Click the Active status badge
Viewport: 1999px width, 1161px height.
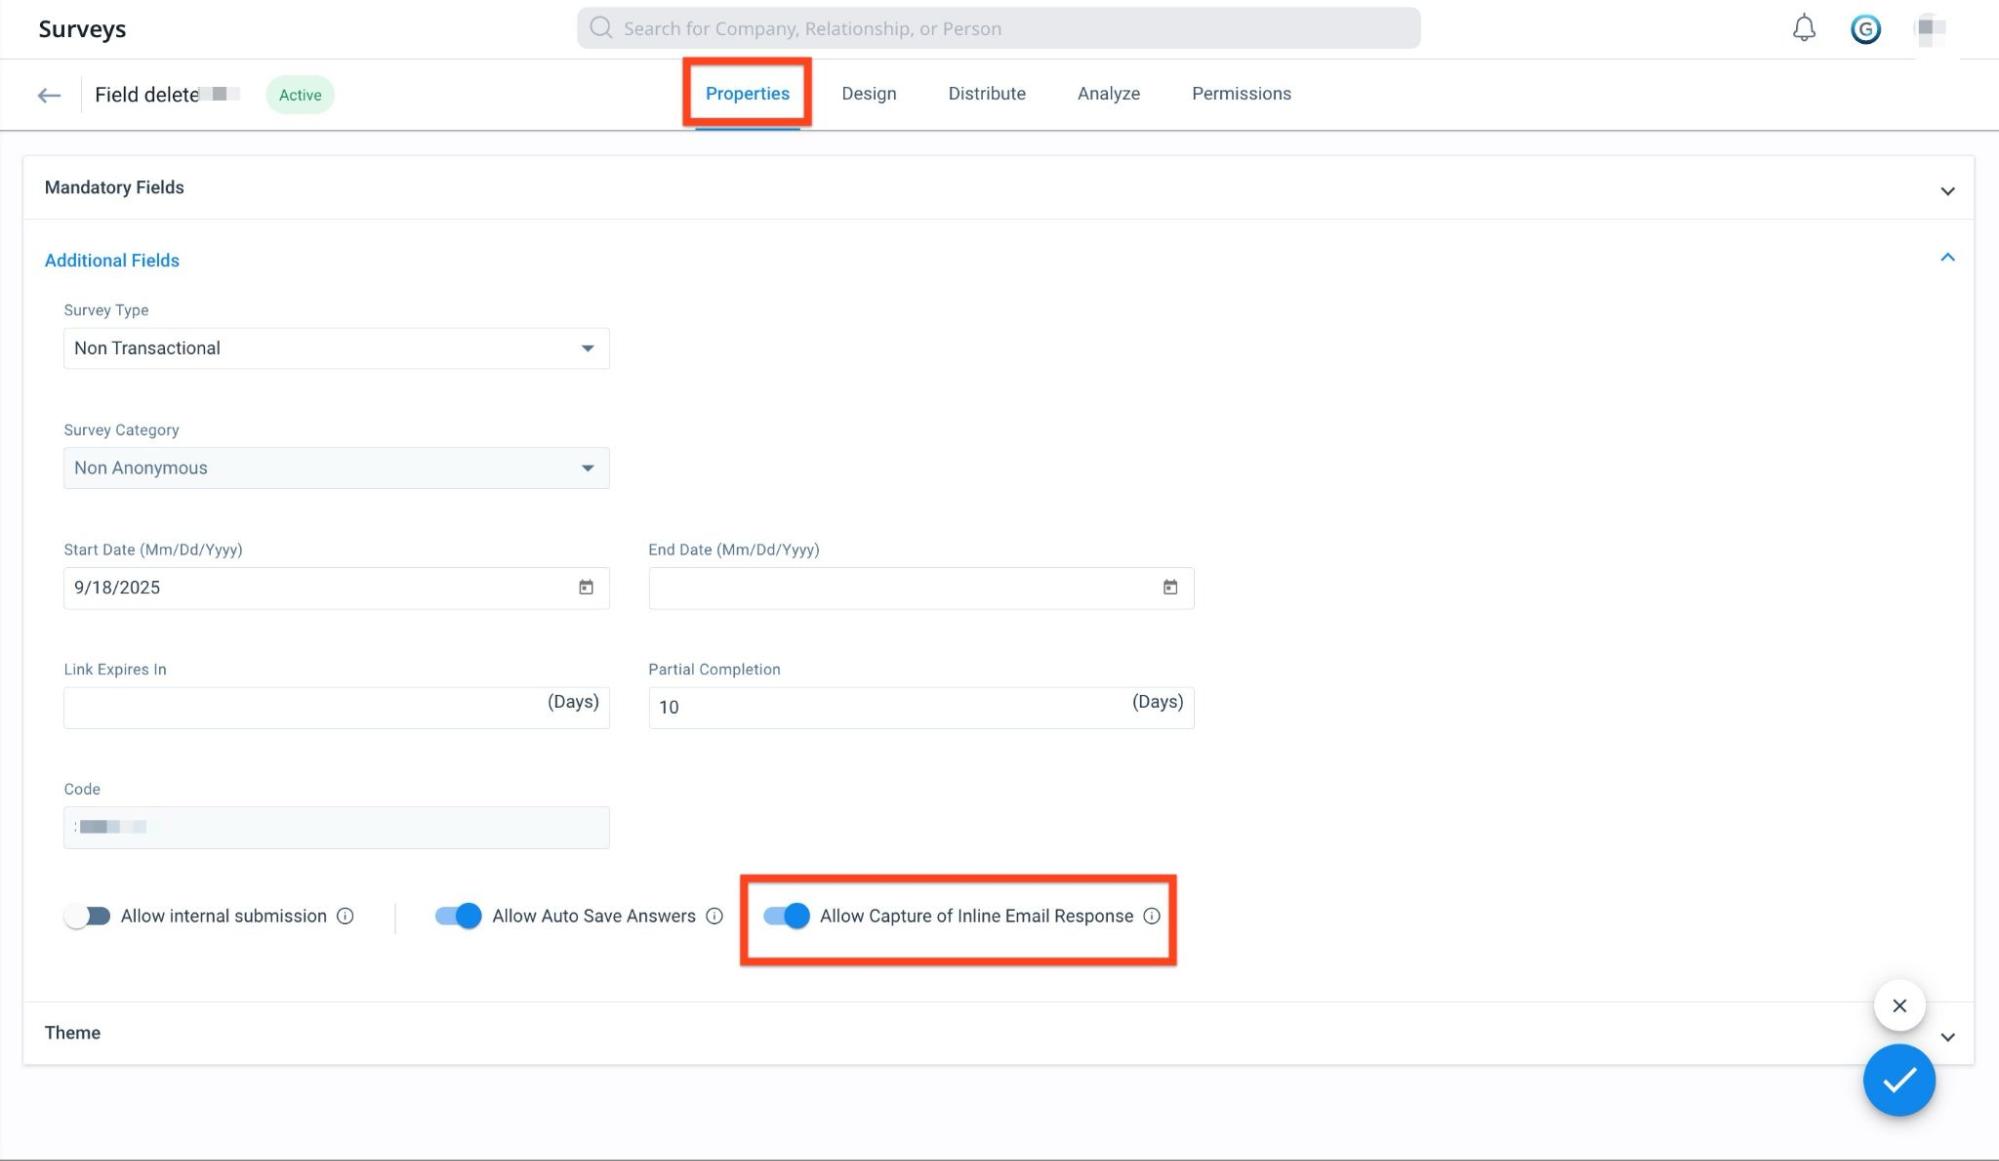pyautogui.click(x=300, y=95)
